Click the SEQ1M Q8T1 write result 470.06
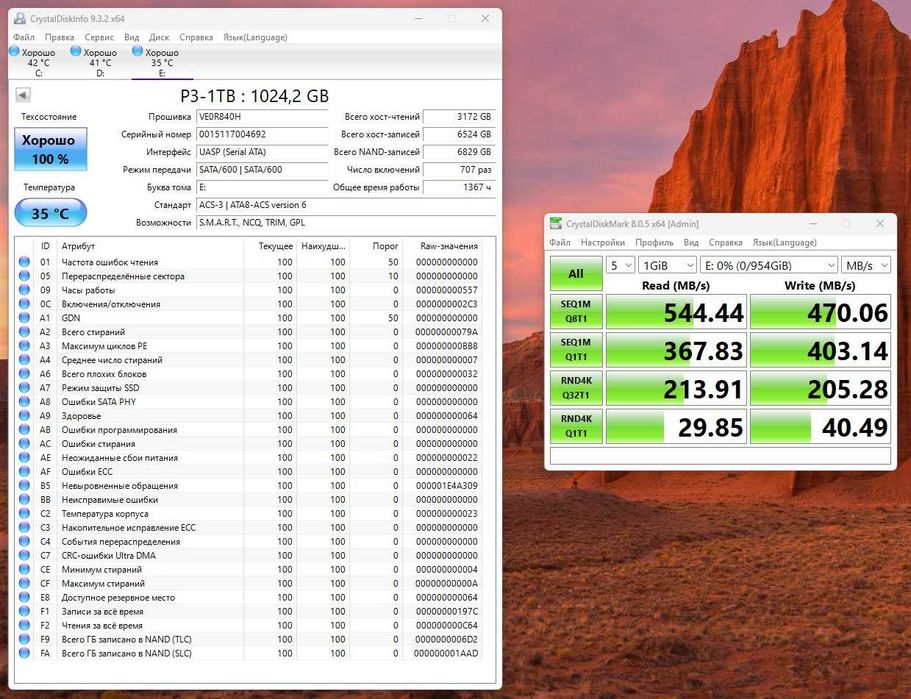This screenshot has width=911, height=699. pyautogui.click(x=820, y=312)
